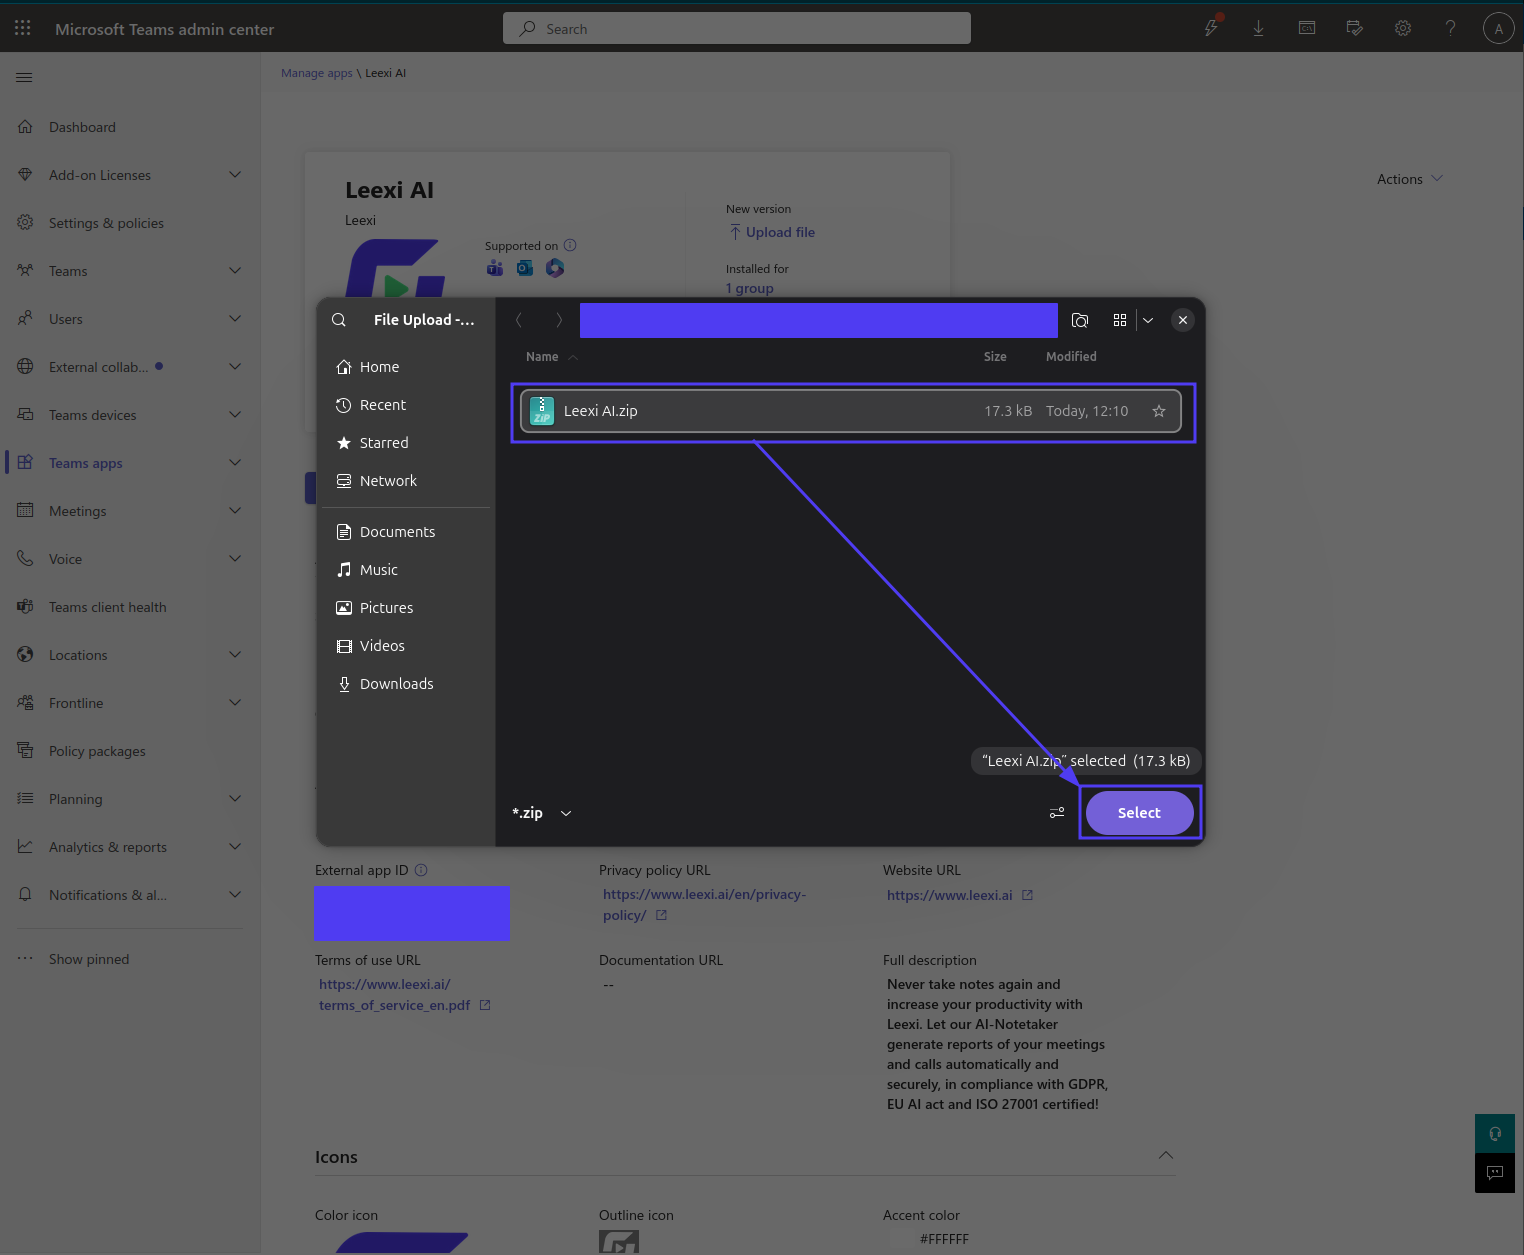Image resolution: width=1524 pixels, height=1255 pixels.
Task: Click the new folder icon
Action: pyautogui.click(x=1080, y=320)
